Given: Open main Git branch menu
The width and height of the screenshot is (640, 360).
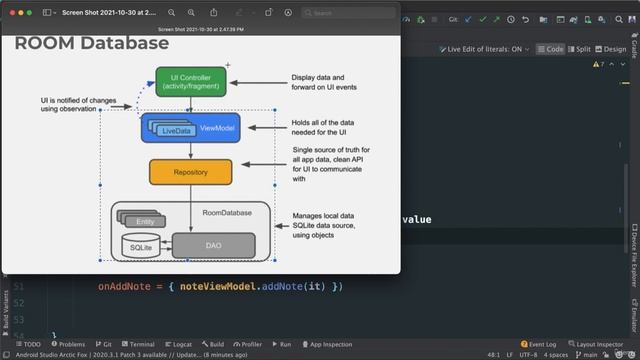Looking at the screenshot, I should coord(586,355).
